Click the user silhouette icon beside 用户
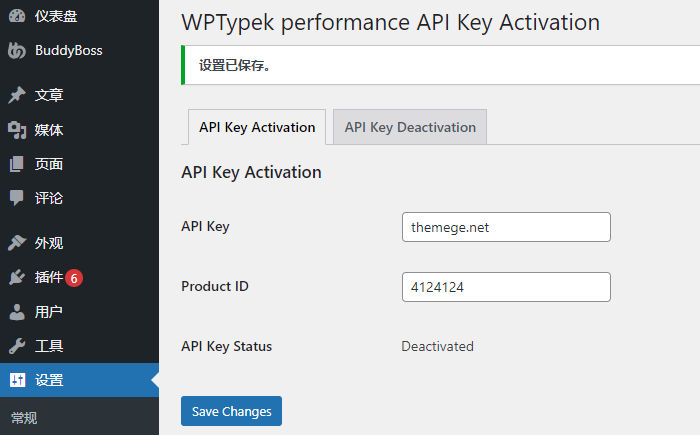The height and width of the screenshot is (435, 700). [x=17, y=312]
